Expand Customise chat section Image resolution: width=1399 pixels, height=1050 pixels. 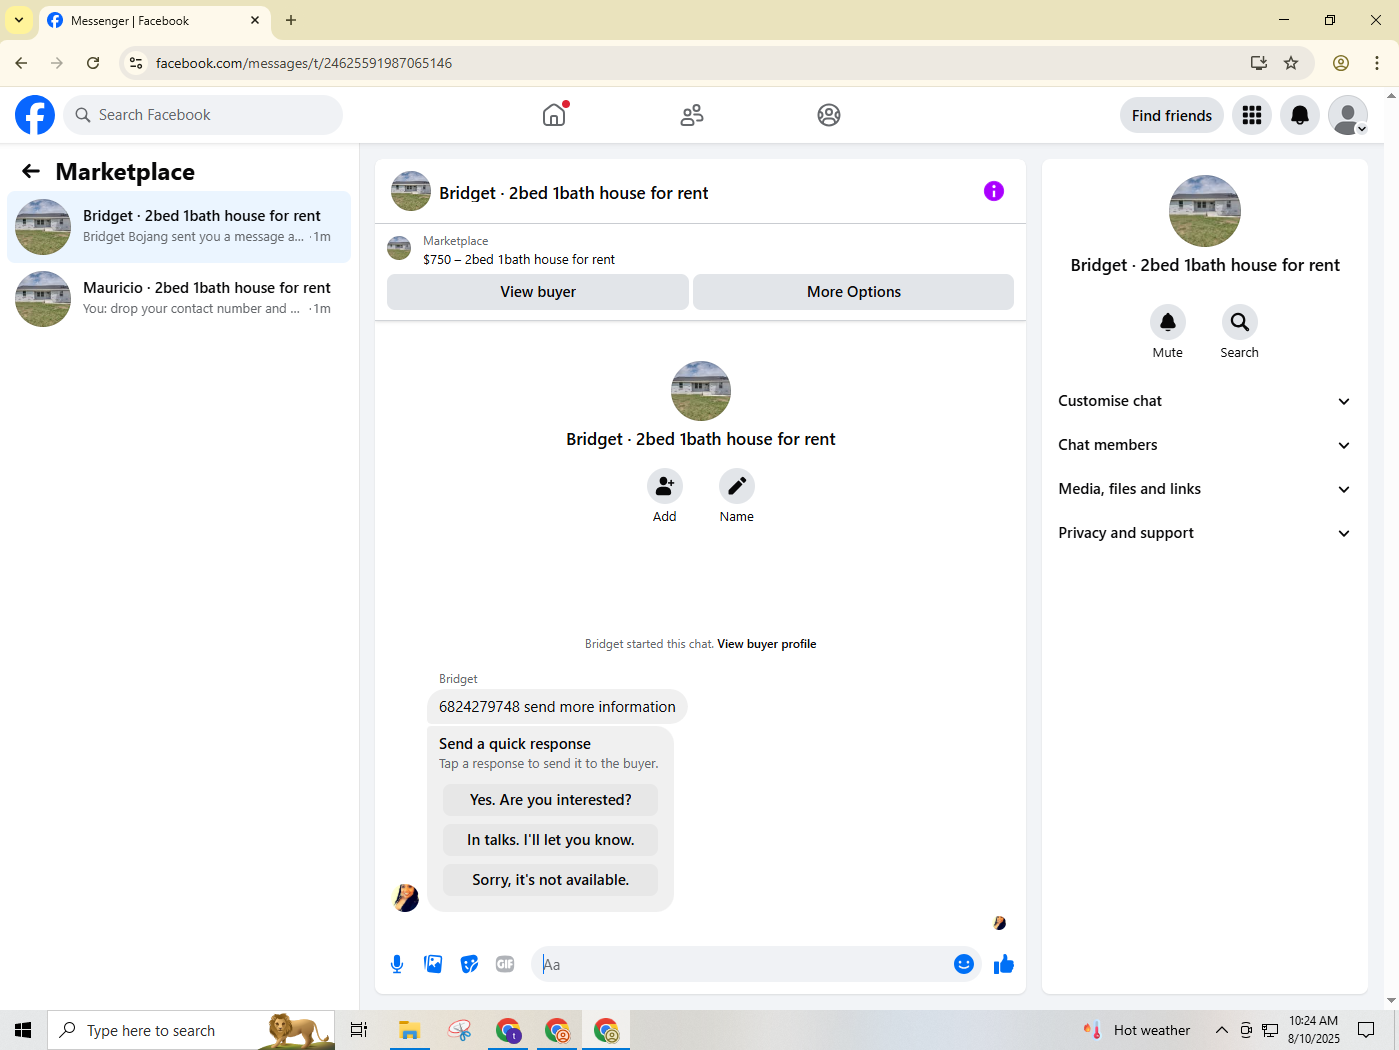click(x=1205, y=401)
